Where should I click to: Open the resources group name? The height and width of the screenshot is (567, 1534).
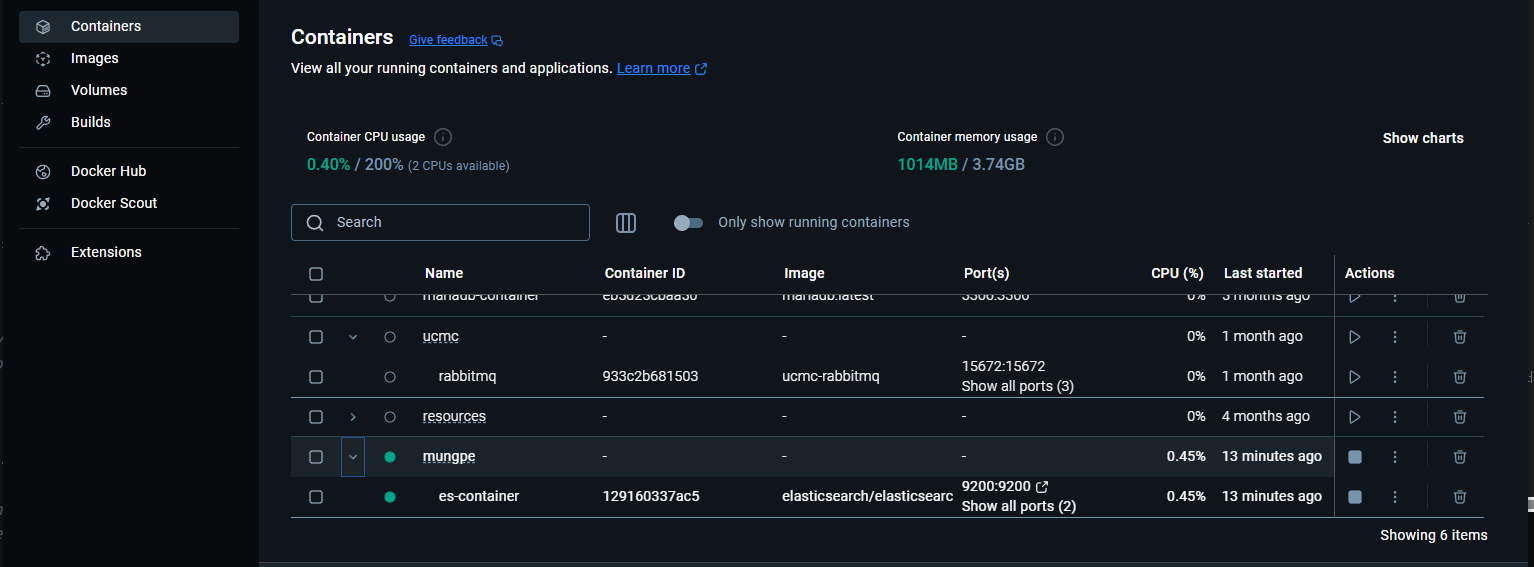454,417
